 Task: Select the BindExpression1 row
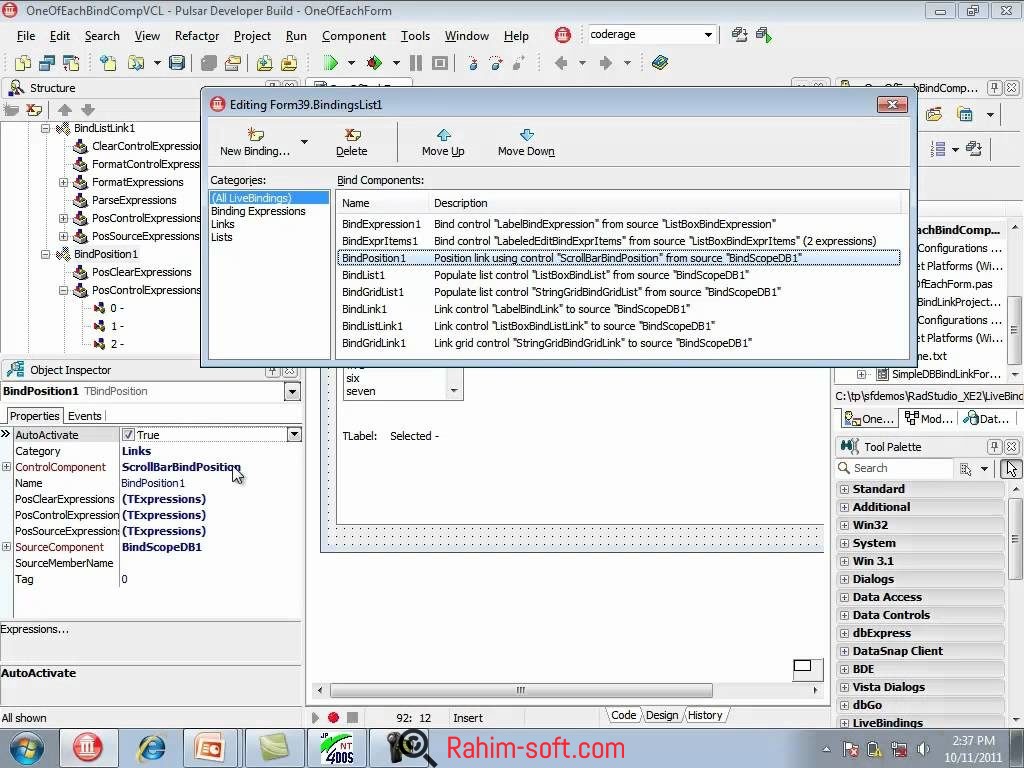click(618, 224)
